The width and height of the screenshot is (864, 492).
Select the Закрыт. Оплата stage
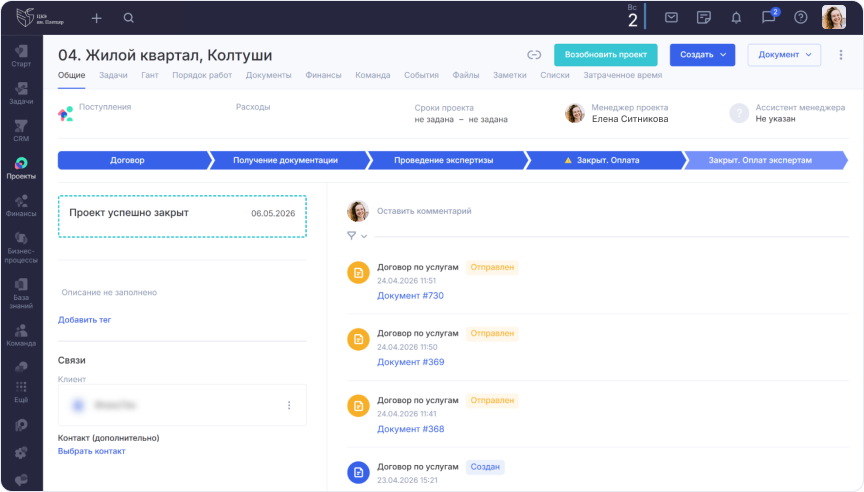(606, 160)
